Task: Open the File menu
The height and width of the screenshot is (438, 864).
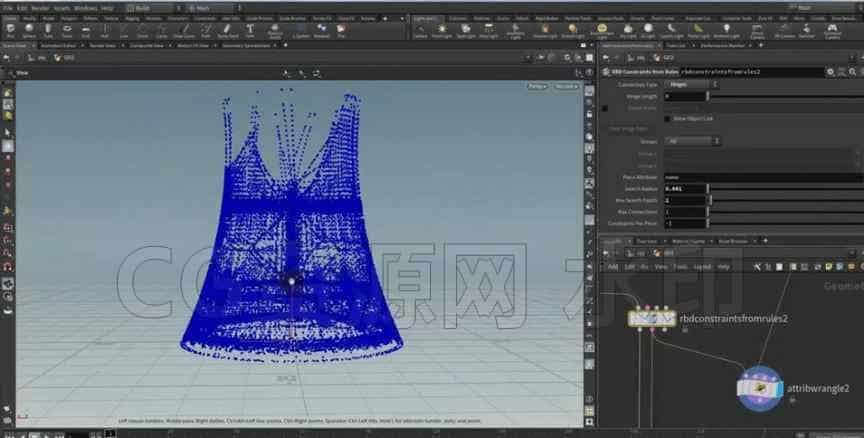Action: tap(8, 8)
